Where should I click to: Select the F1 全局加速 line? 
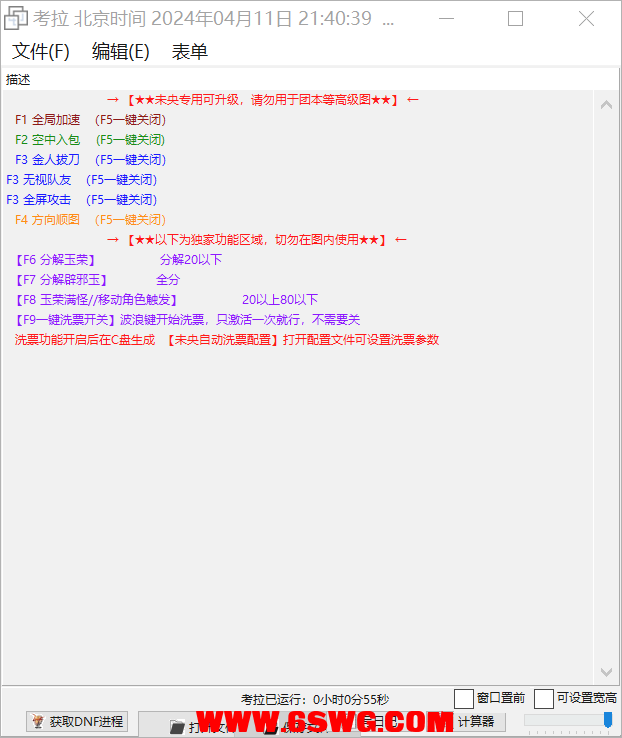(90, 120)
